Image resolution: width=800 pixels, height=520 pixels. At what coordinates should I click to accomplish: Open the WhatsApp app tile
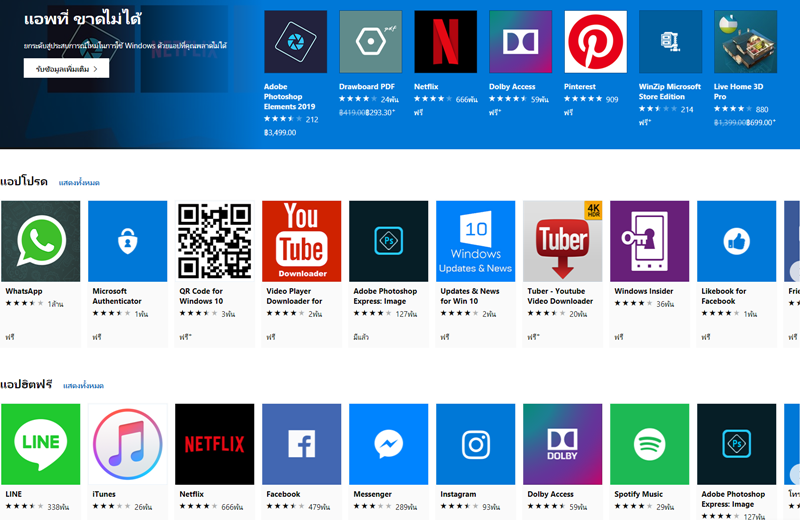pos(41,241)
